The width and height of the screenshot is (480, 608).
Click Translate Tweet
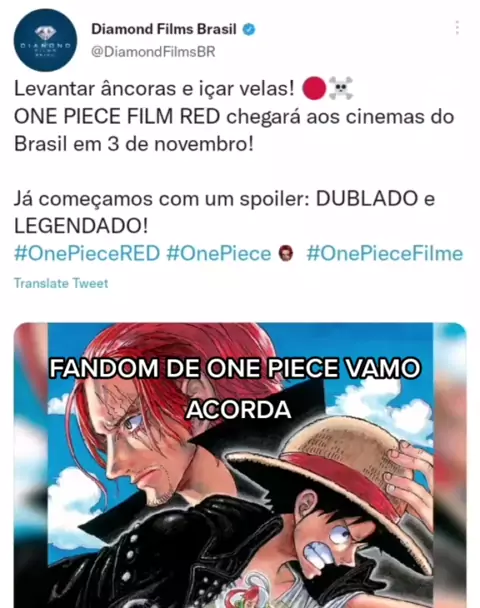[x=61, y=283]
